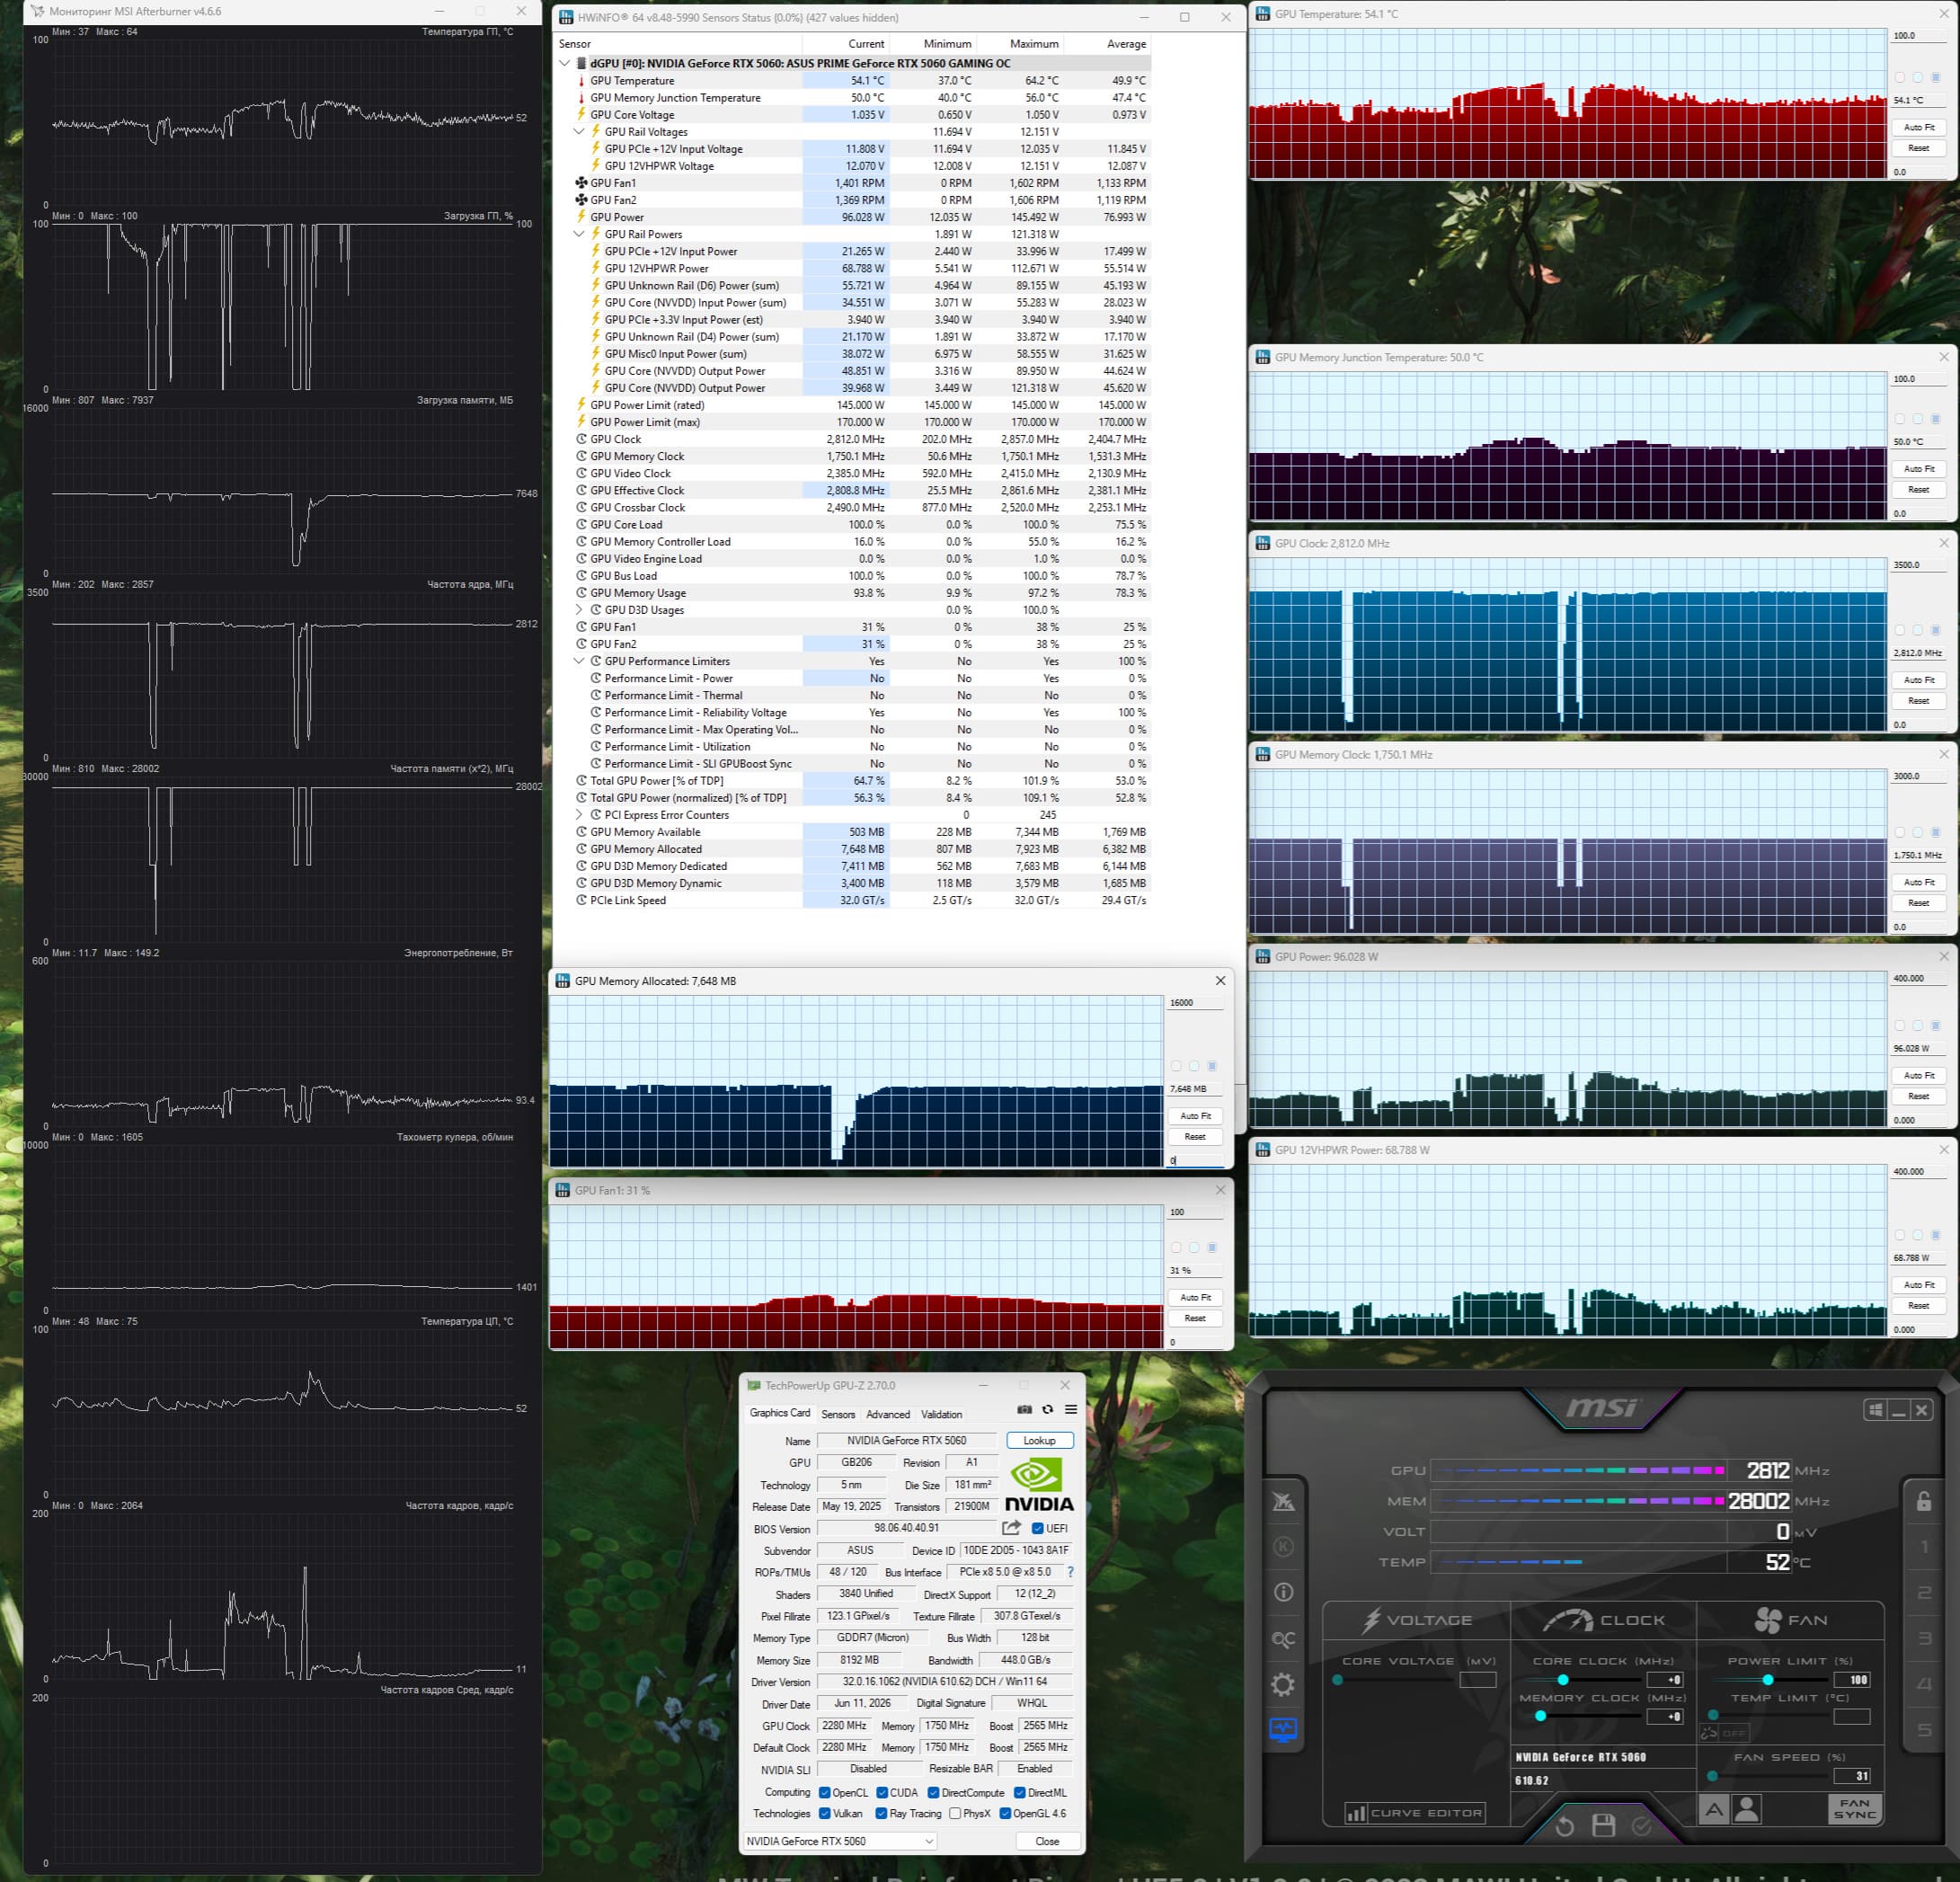1960x1882 pixels.
Task: Click the Close button in GPU-Z
Action: point(1047,1841)
